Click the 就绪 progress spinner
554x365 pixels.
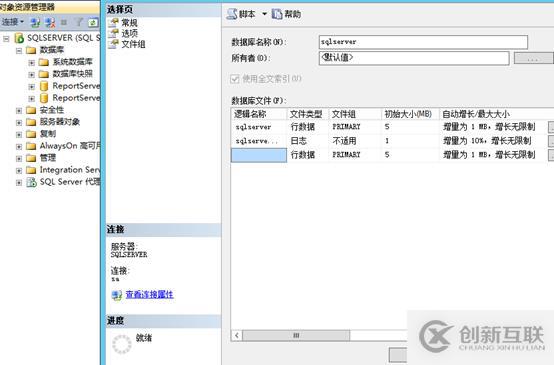(x=122, y=344)
